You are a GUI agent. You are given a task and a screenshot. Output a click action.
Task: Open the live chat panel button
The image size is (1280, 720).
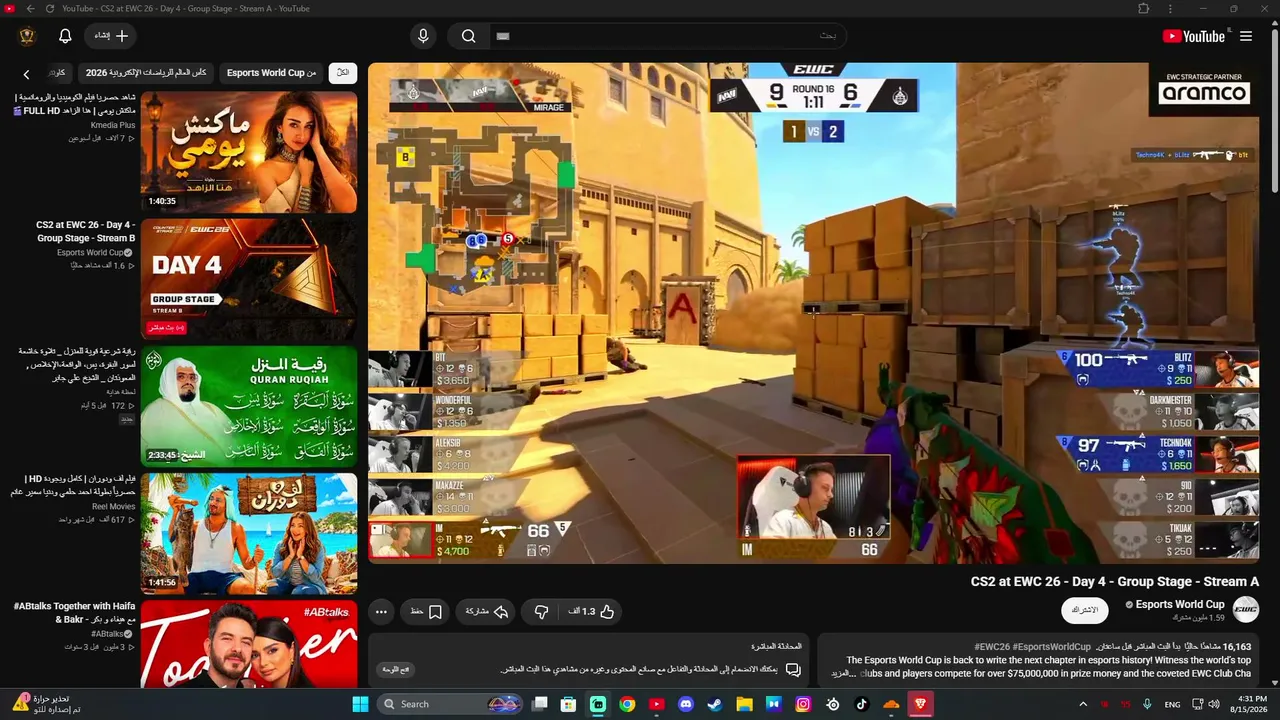(x=397, y=669)
